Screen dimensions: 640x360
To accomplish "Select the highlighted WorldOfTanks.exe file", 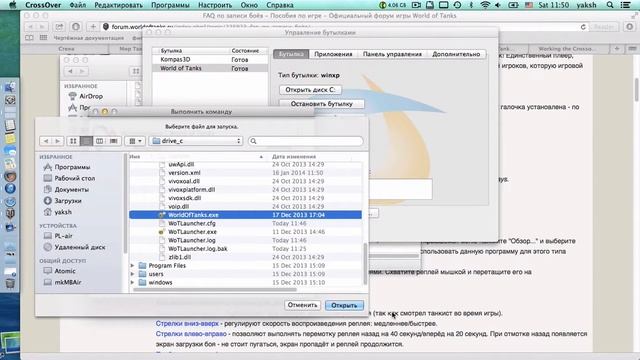I will coord(245,215).
